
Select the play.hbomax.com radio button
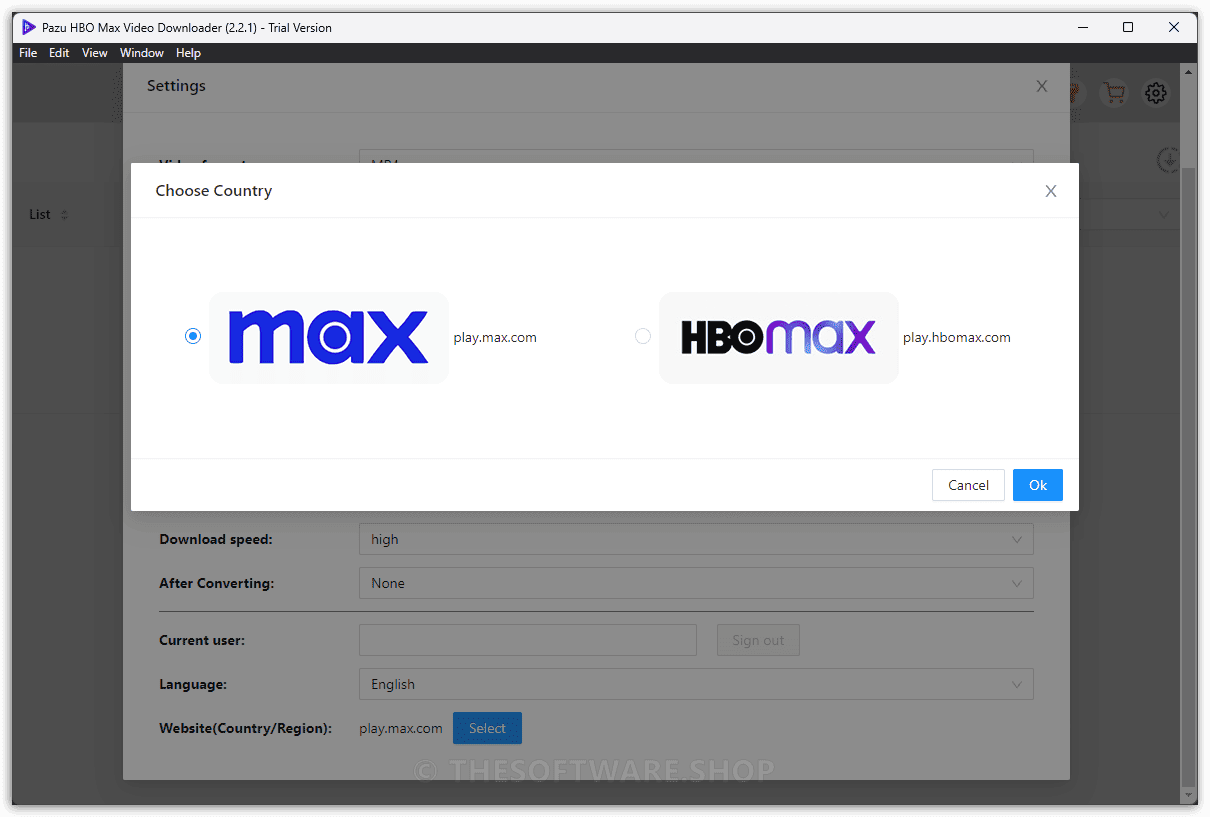643,337
